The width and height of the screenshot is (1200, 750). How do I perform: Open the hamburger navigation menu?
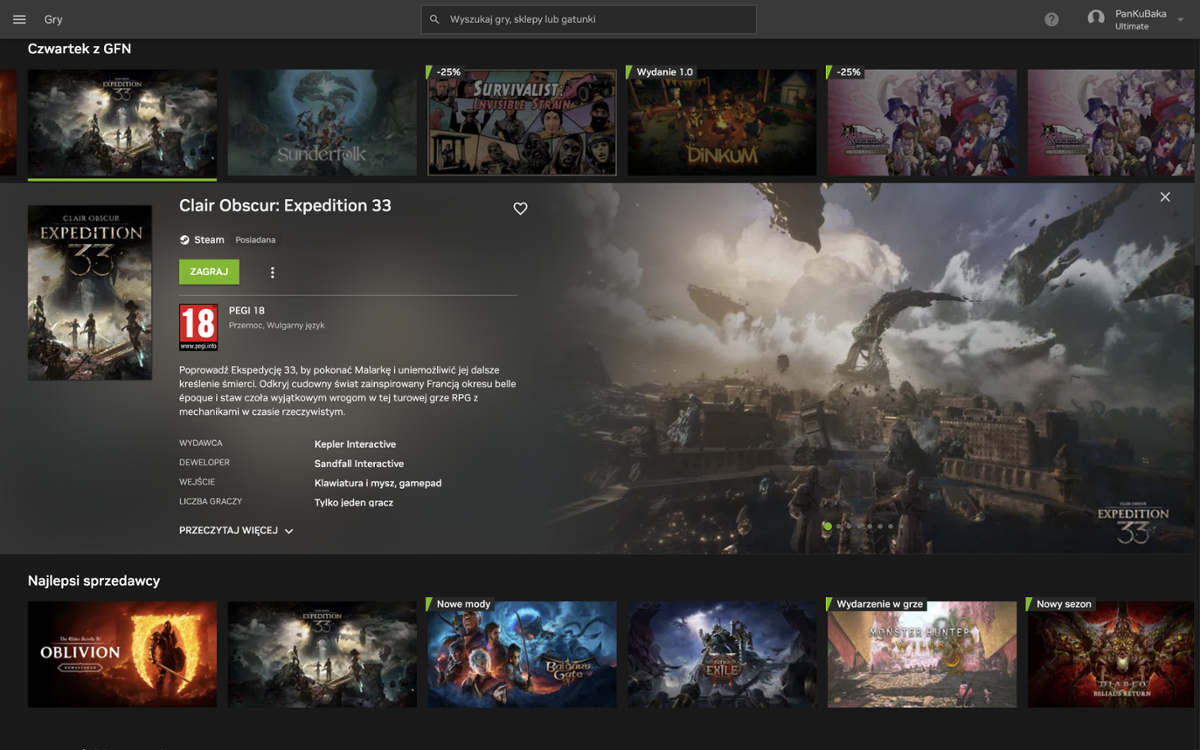click(19, 20)
